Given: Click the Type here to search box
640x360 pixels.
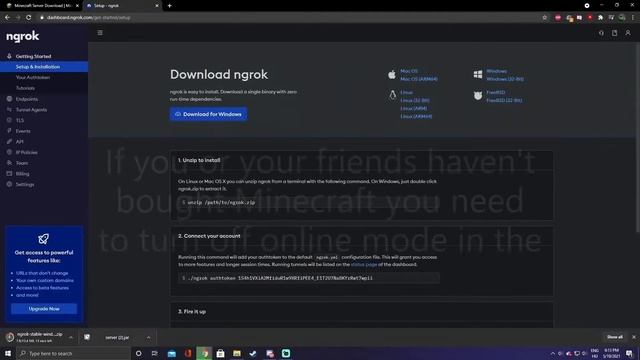Looking at the screenshot, I should coord(74,353).
